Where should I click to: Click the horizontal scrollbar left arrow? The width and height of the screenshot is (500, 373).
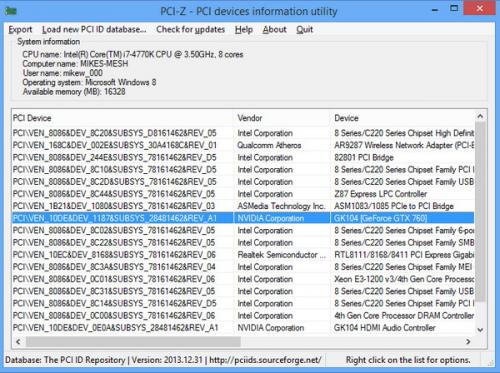point(18,342)
